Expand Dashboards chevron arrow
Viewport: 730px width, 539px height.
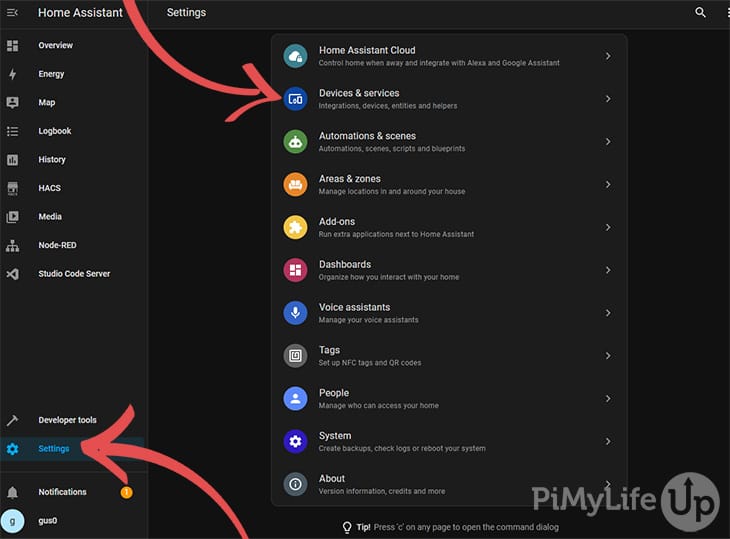(608, 270)
